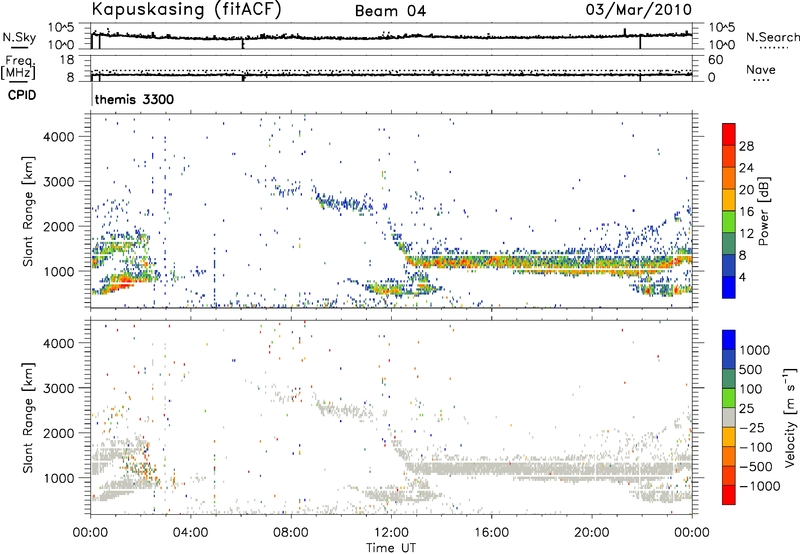The height and width of the screenshot is (554, 800).
Task: Click the '16' tick on the power scale
Action: click(746, 212)
